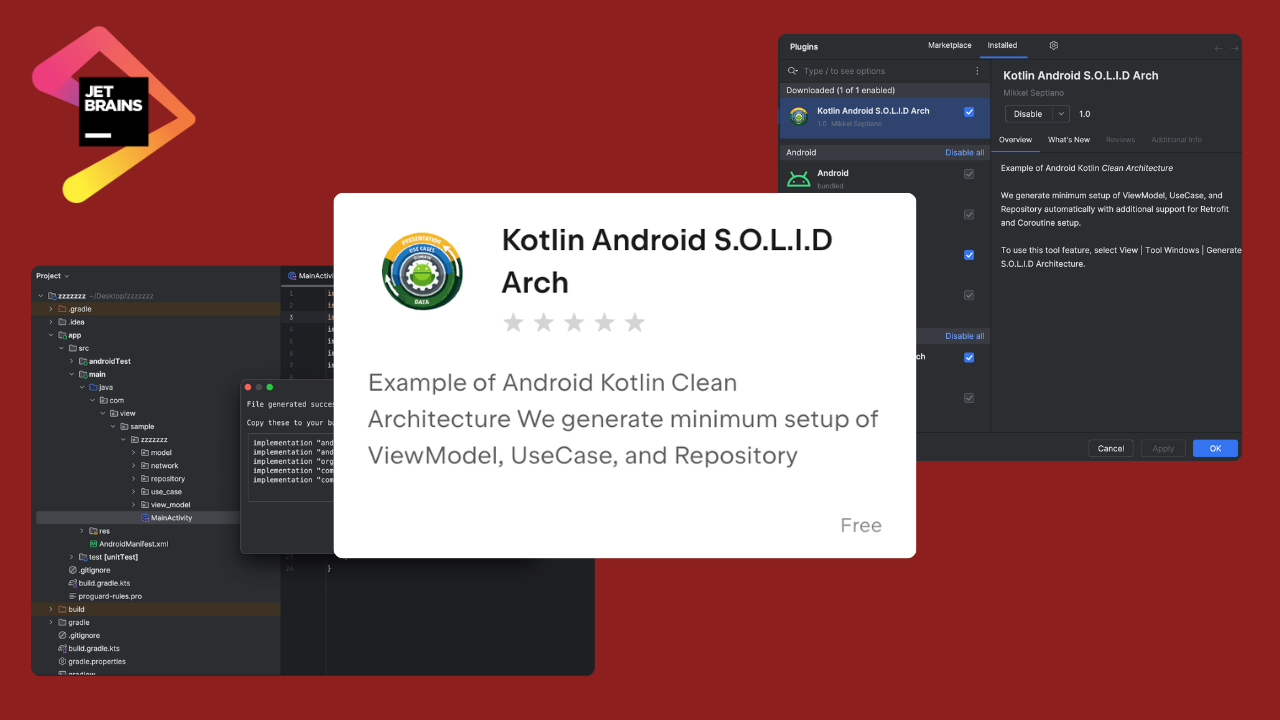1280x720 pixels.
Task: Click Disable all beside the Android section
Action: [965, 153]
